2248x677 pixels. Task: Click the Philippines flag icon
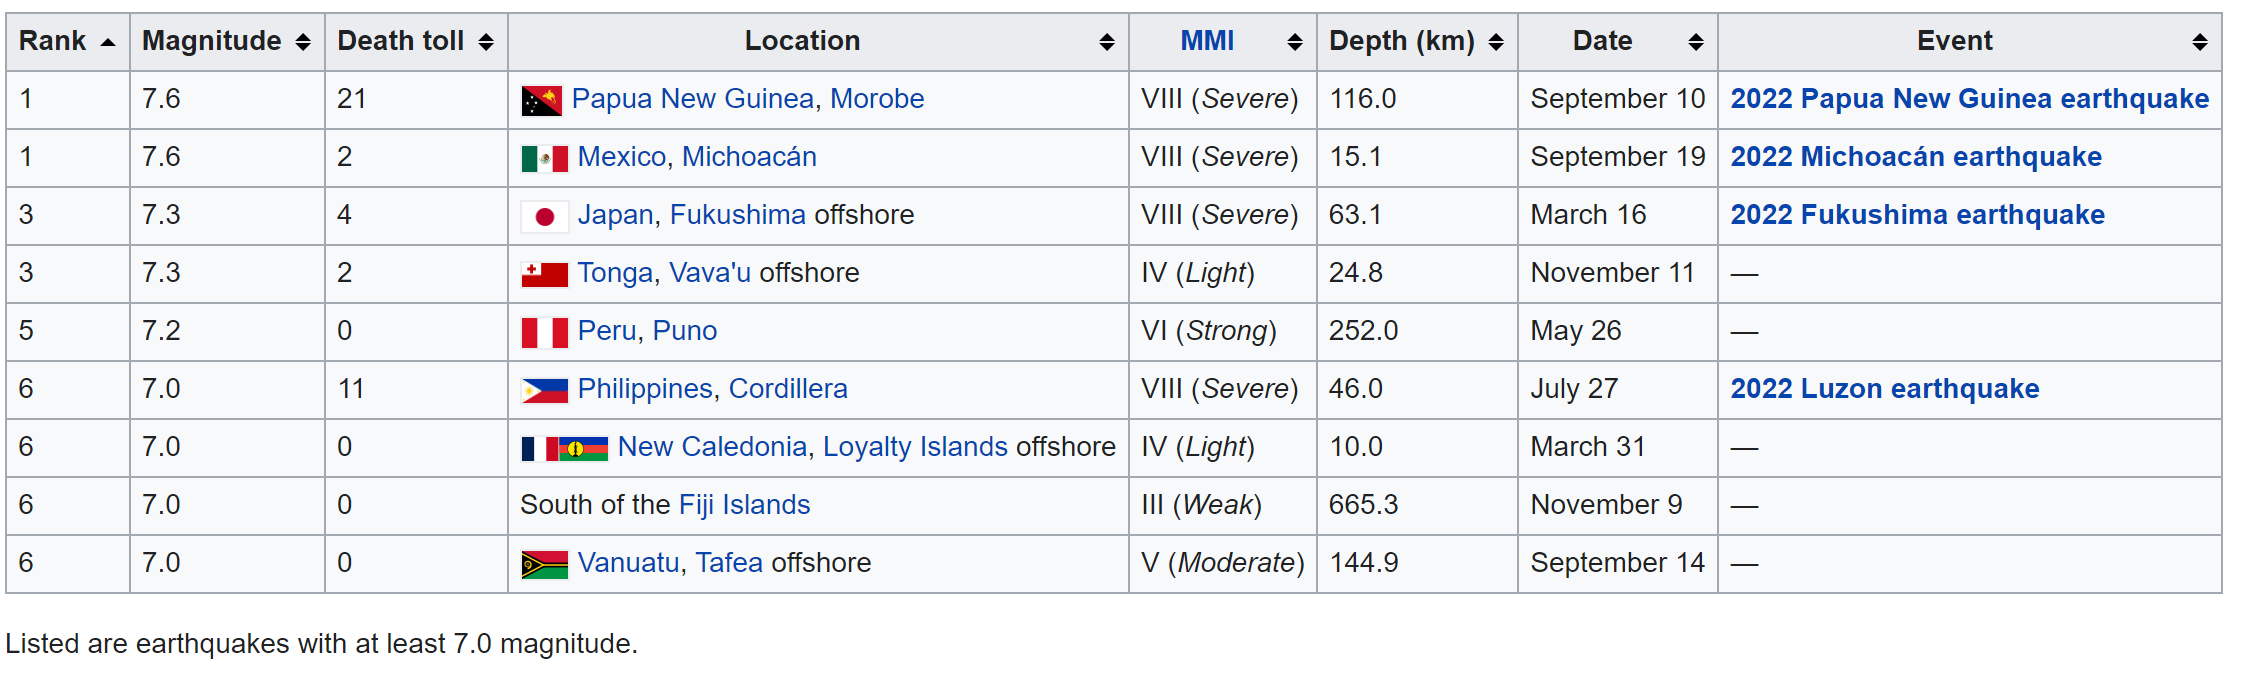(x=544, y=390)
